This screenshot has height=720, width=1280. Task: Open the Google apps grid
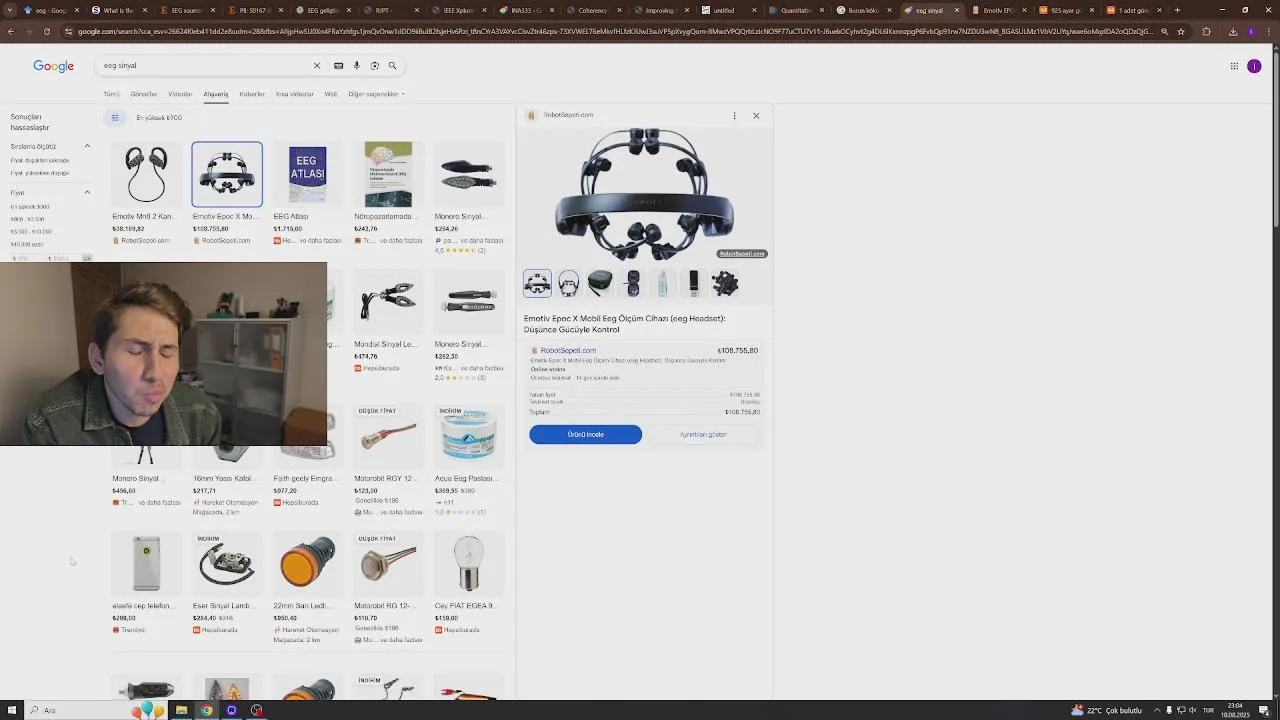pyautogui.click(x=1234, y=66)
